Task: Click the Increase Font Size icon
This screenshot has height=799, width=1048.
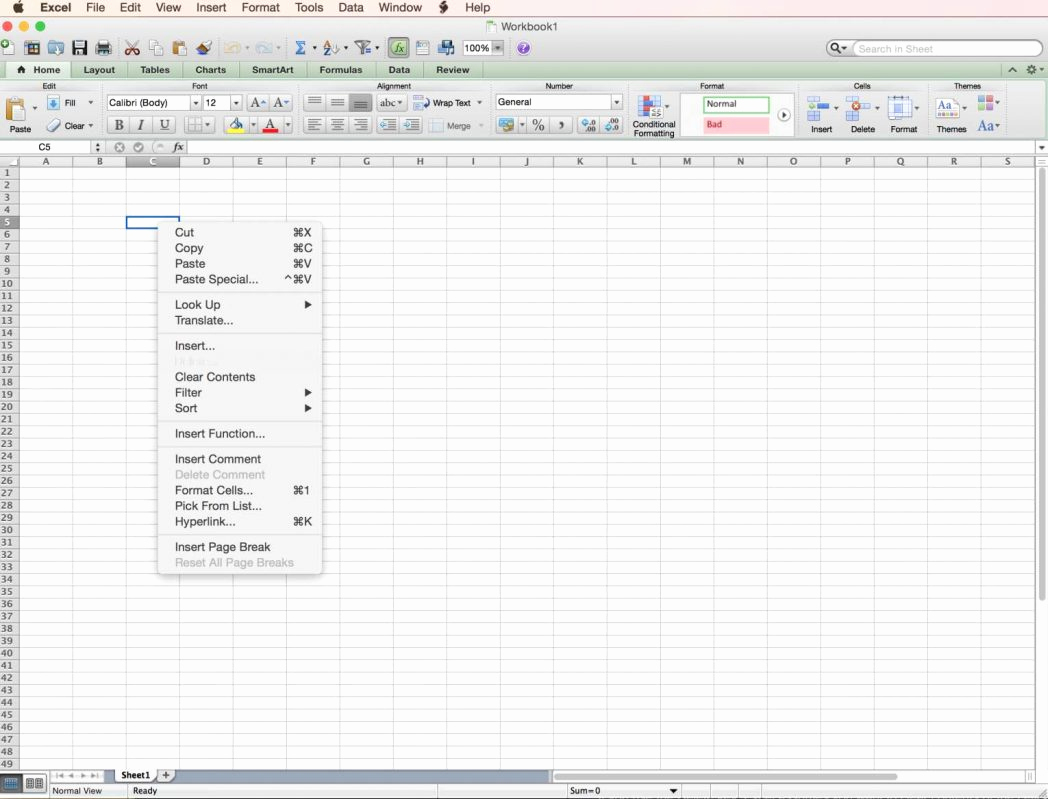Action: [257, 103]
